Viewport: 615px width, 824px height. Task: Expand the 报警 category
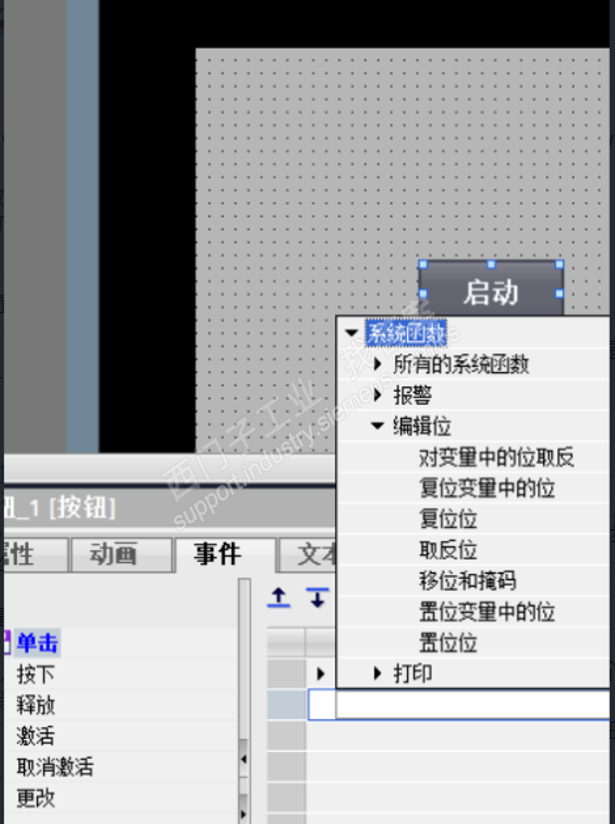pos(377,395)
